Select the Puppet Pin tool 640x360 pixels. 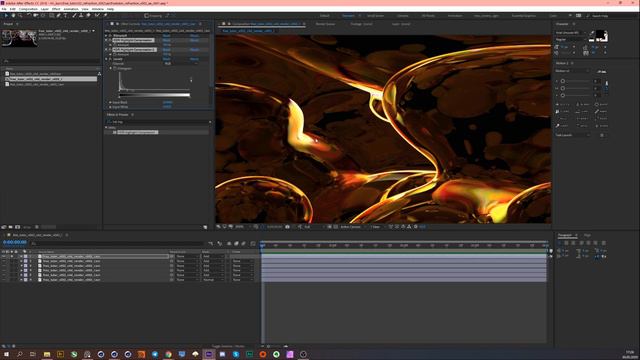(105, 16)
